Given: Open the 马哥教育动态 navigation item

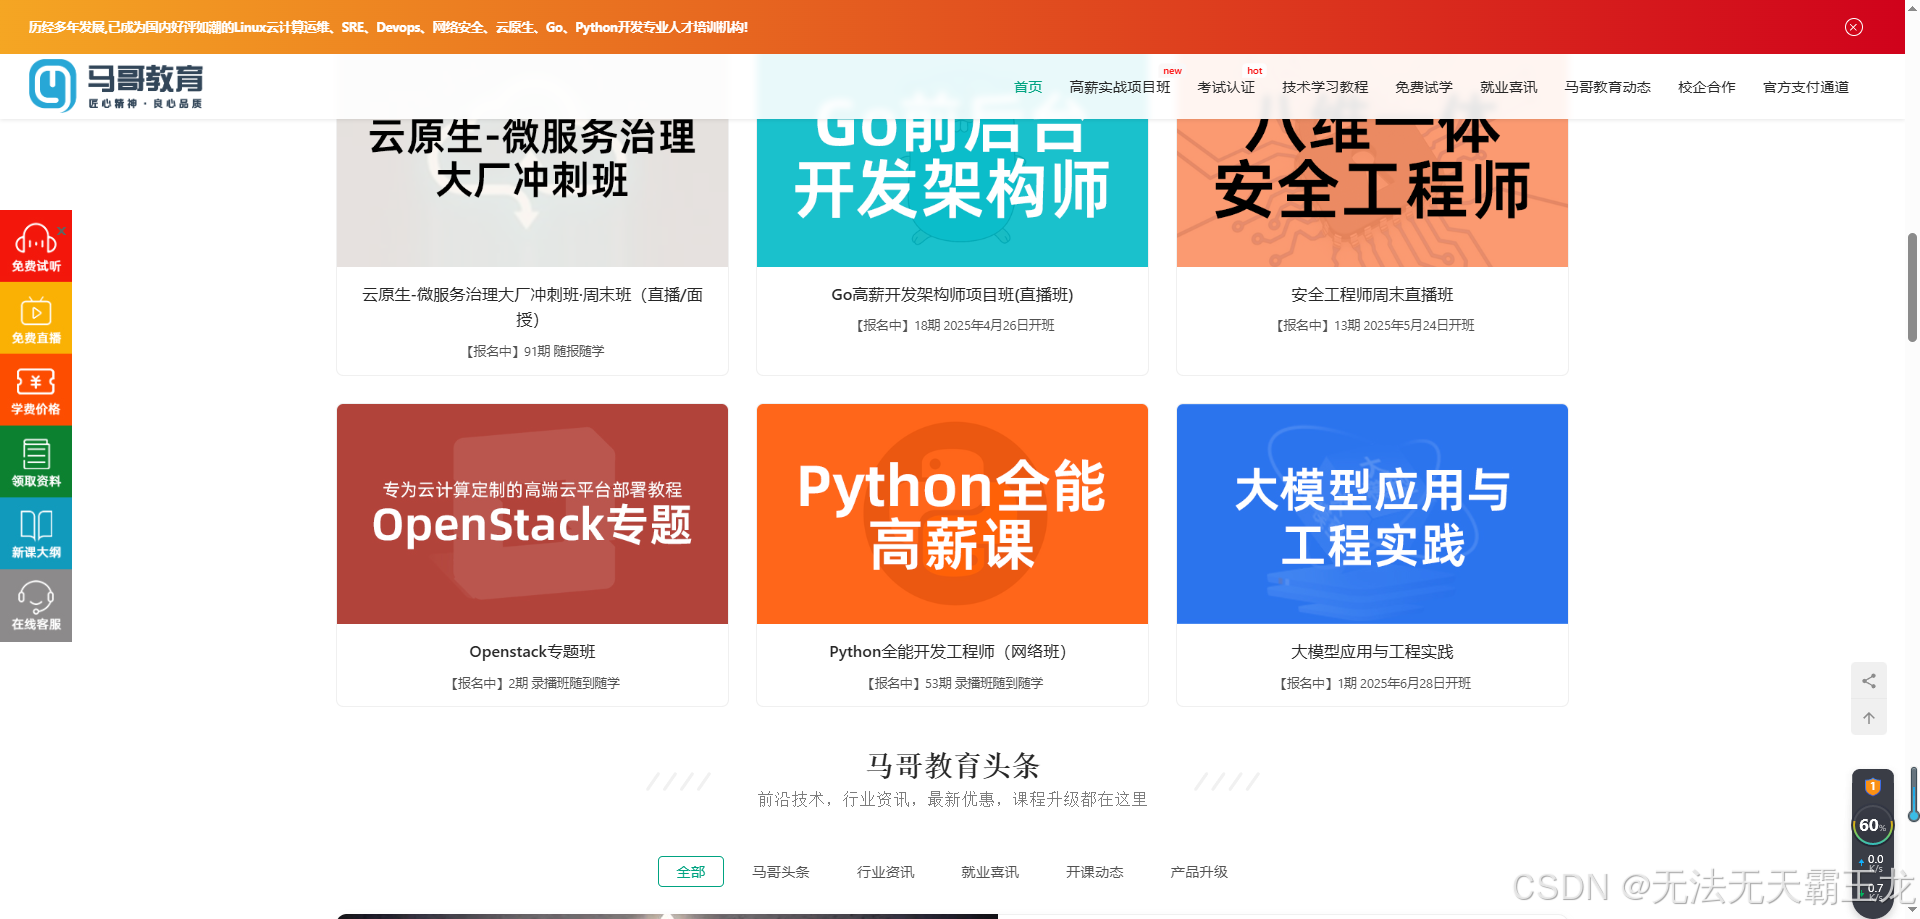Looking at the screenshot, I should point(1608,87).
